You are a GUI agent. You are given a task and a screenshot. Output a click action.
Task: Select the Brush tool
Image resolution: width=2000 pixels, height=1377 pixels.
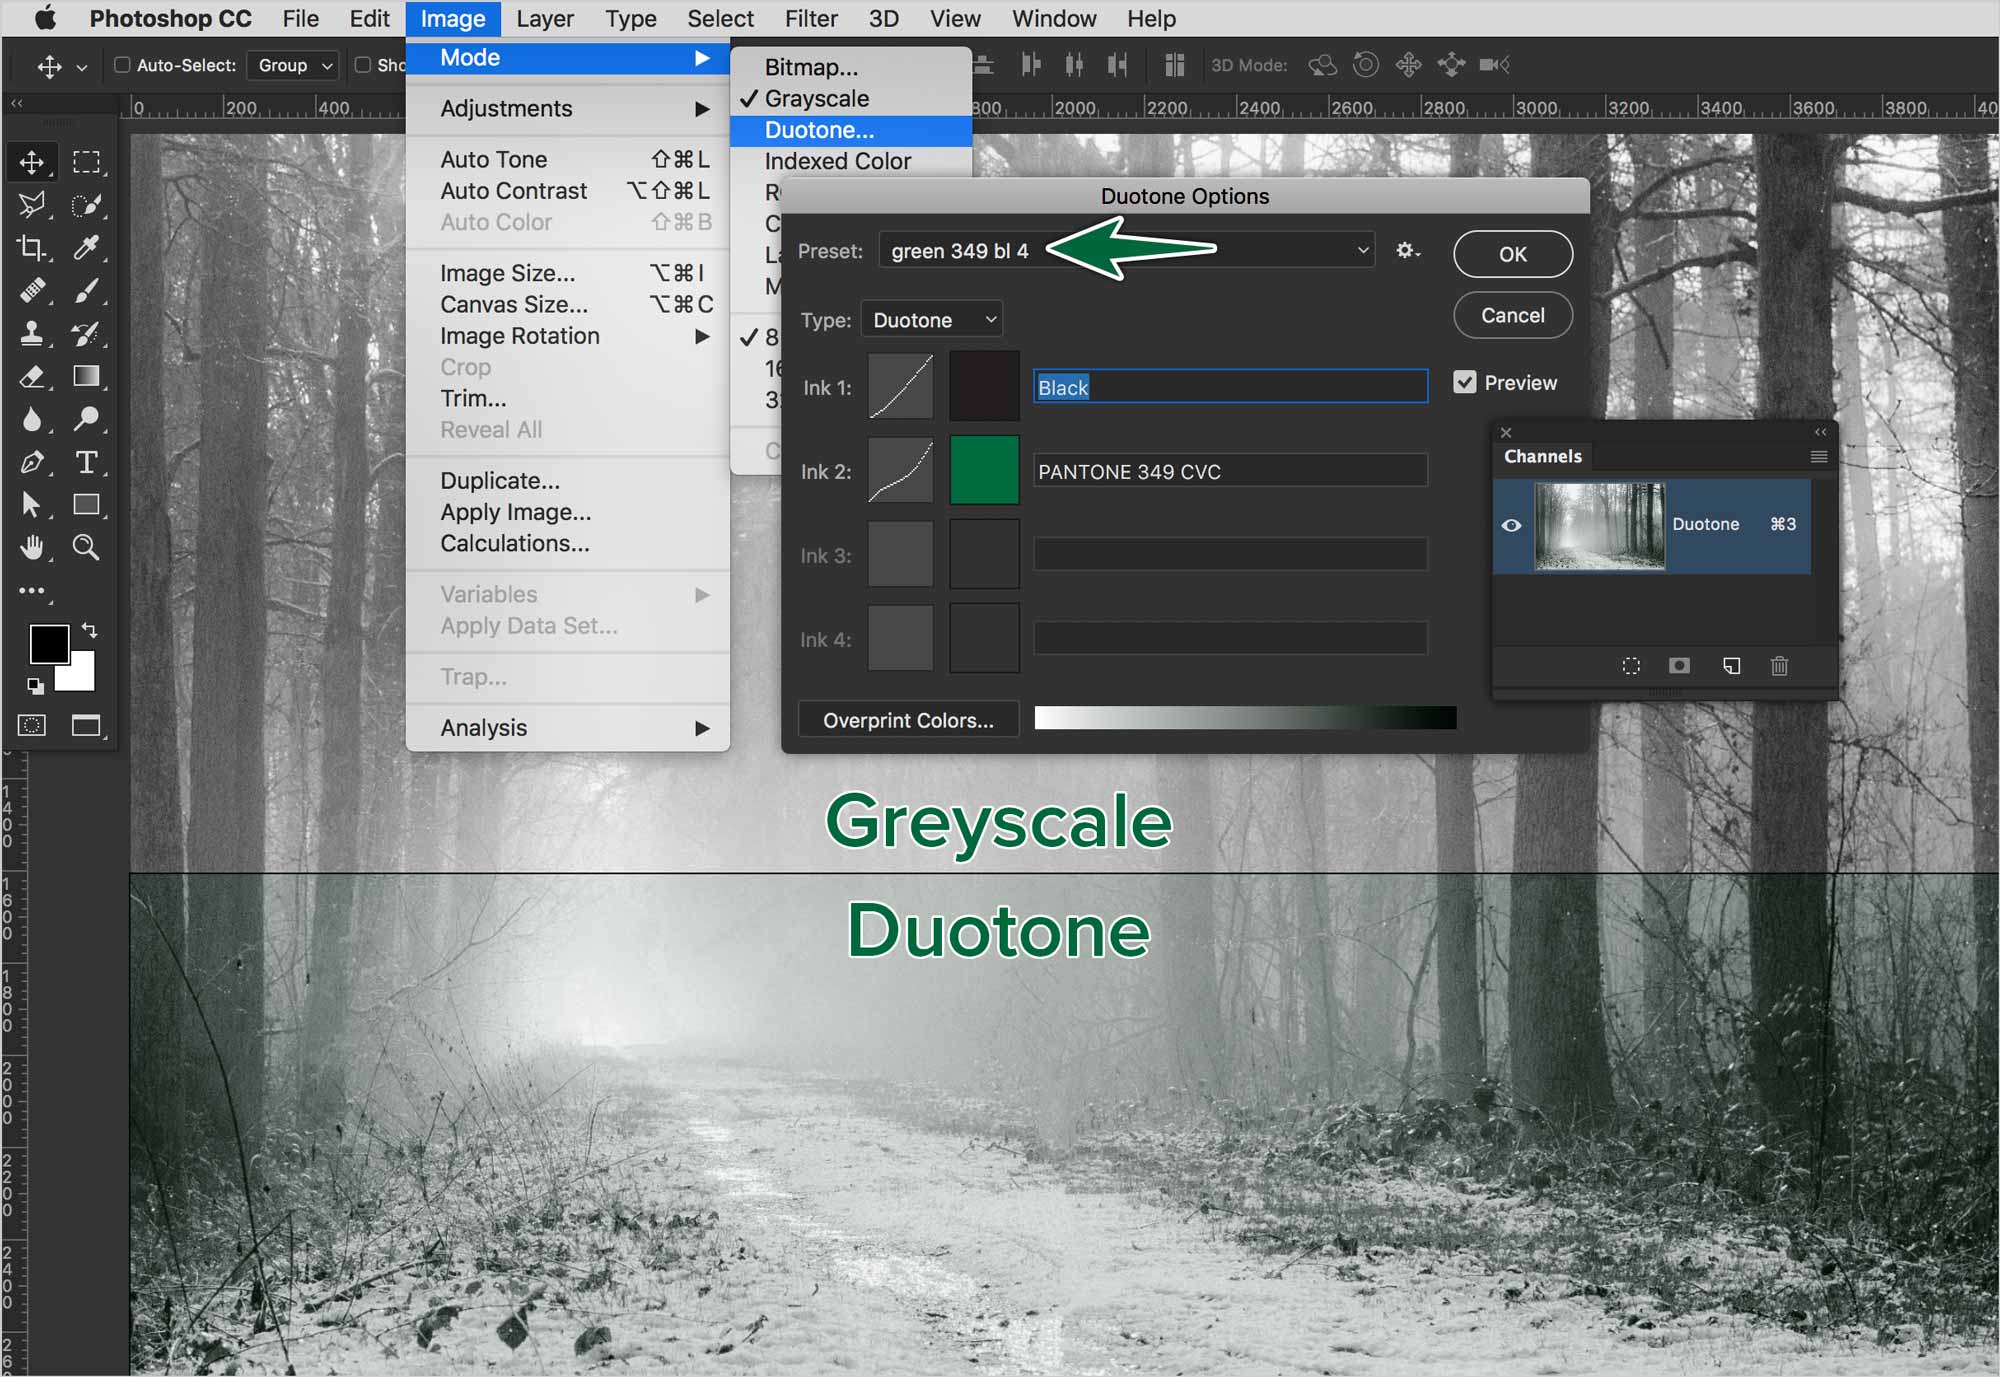click(x=86, y=291)
